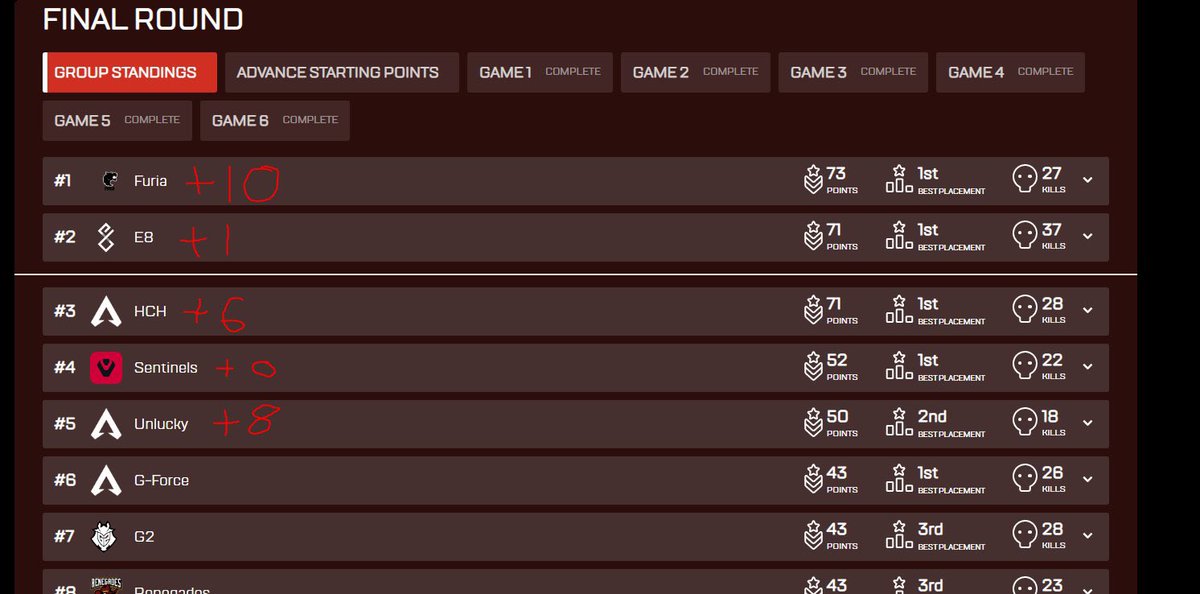1200x594 pixels.
Task: Click the Sentinels team logo
Action: click(x=107, y=367)
